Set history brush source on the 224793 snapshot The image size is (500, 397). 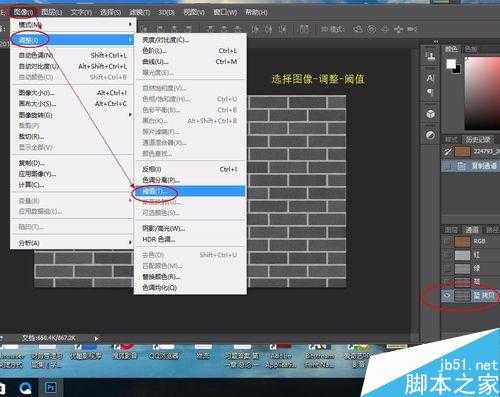[447, 152]
